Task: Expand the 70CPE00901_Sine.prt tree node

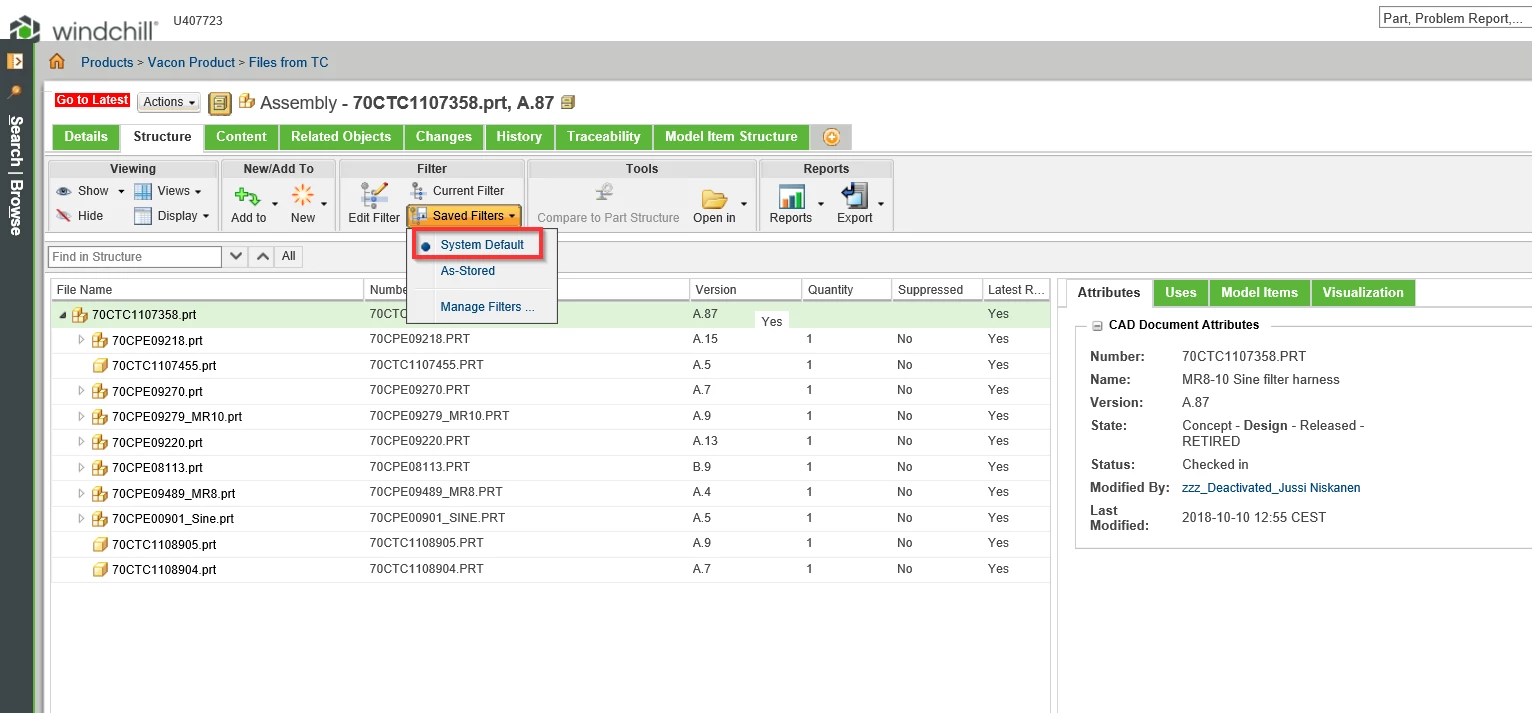Action: [82, 519]
